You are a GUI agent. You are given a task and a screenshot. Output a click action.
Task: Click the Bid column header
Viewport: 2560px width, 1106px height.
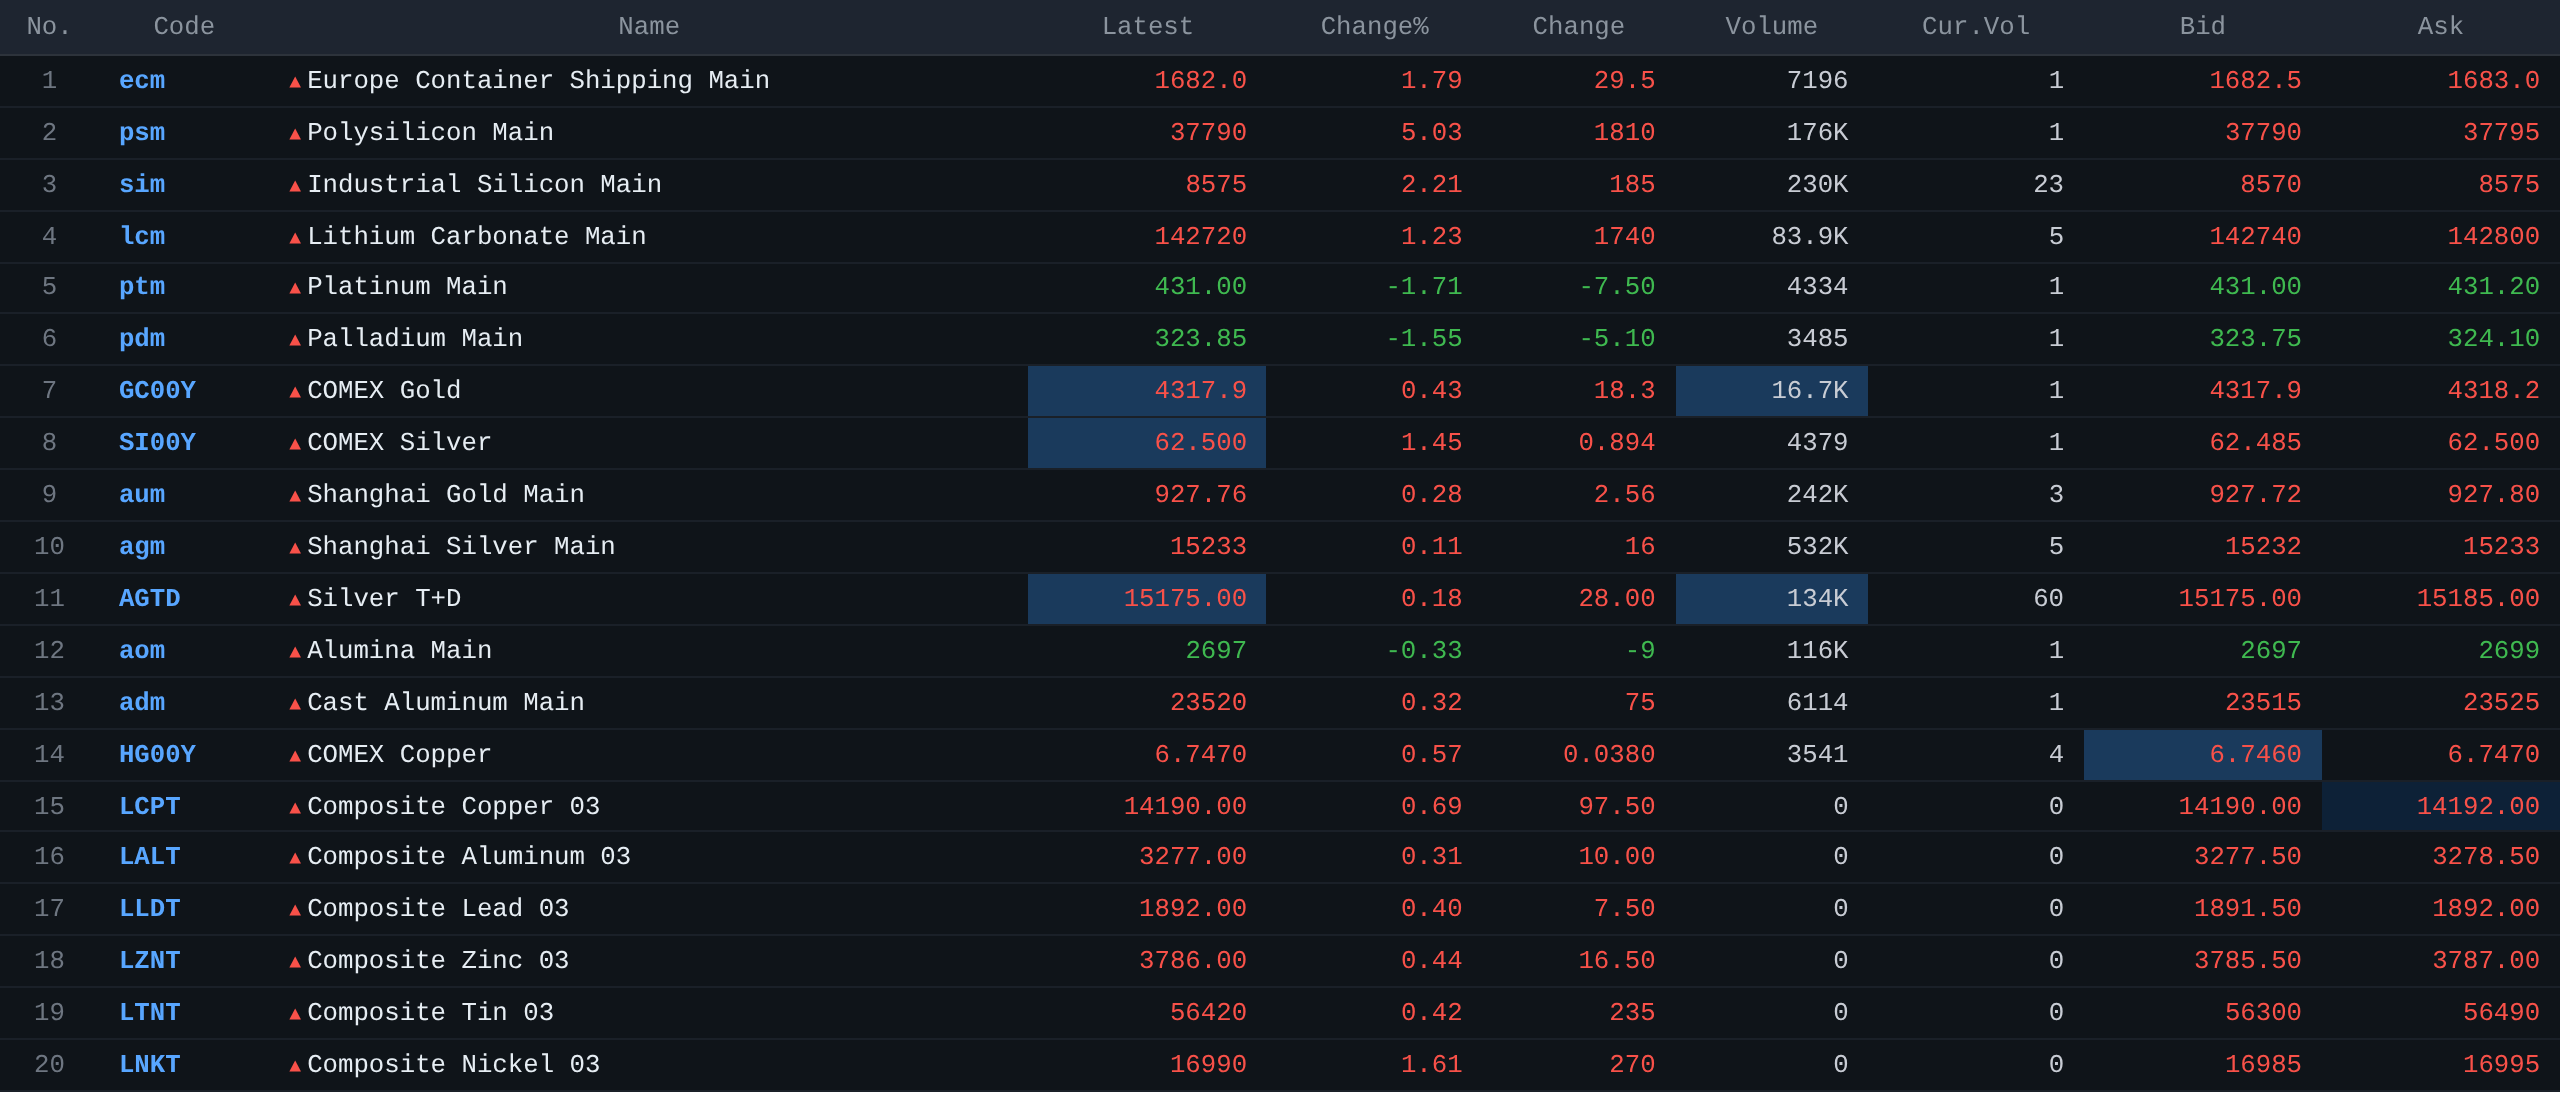2202,27
